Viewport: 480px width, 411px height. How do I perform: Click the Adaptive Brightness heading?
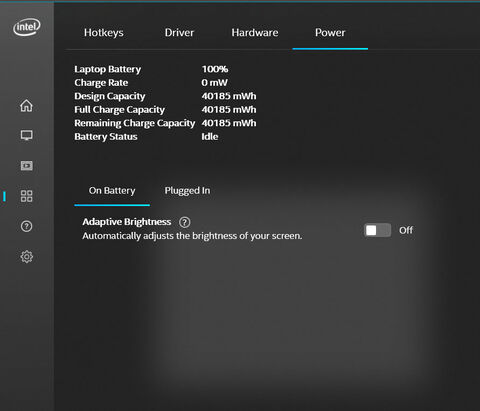click(x=127, y=222)
